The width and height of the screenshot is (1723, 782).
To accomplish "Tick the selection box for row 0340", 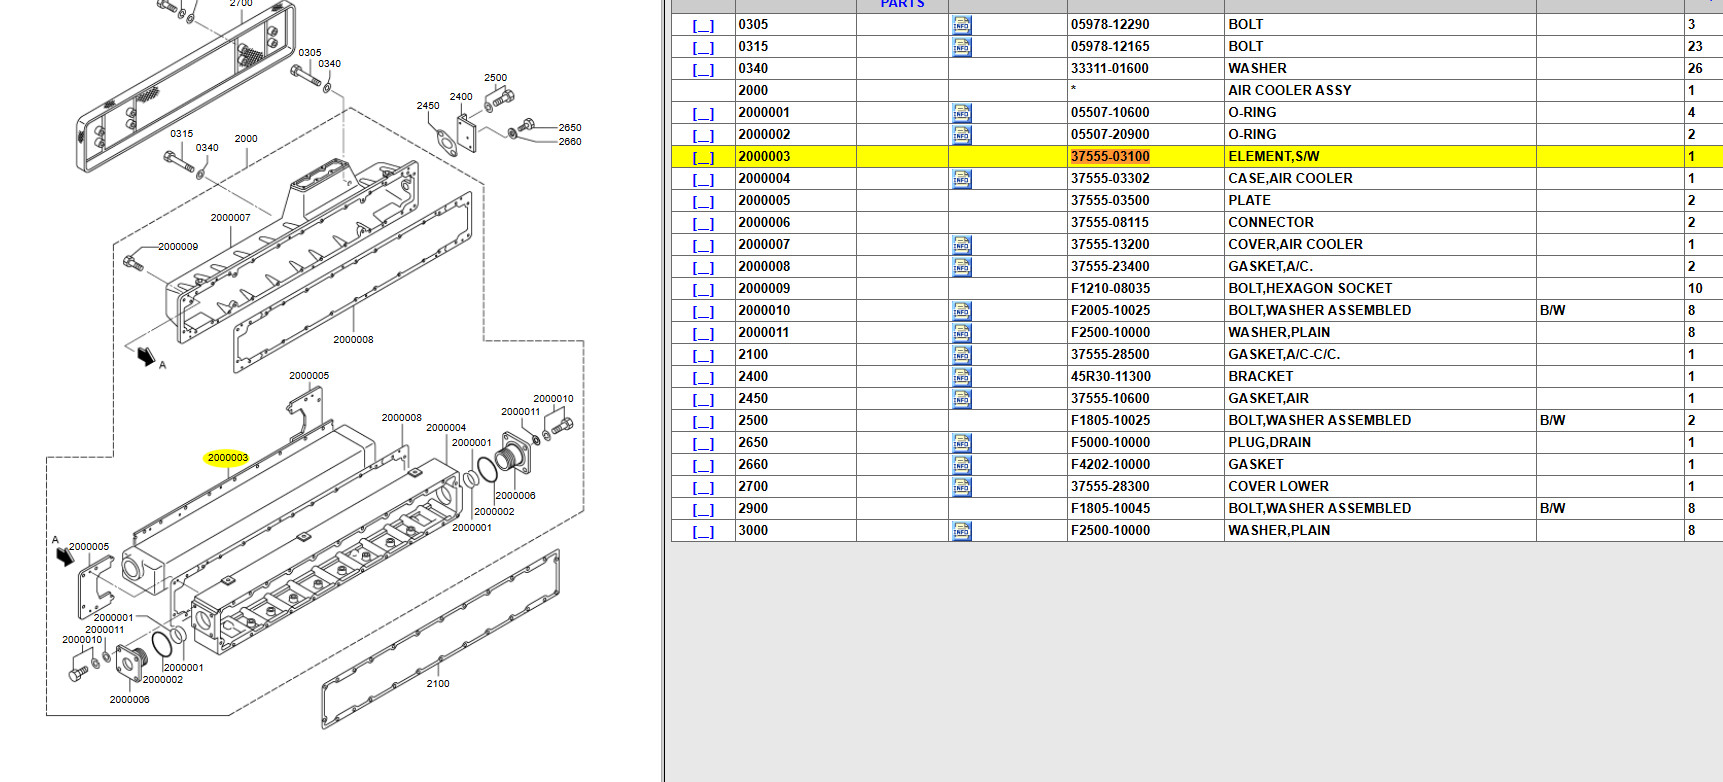I will pyautogui.click(x=703, y=70).
